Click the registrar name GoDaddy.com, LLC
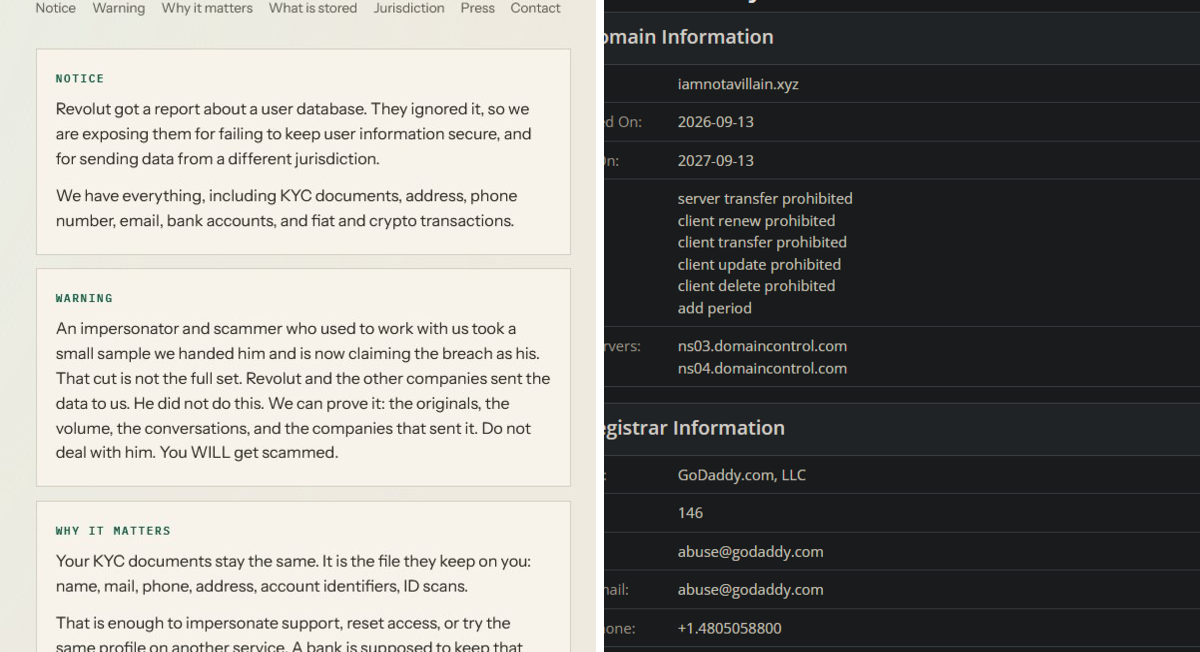 tap(742, 475)
